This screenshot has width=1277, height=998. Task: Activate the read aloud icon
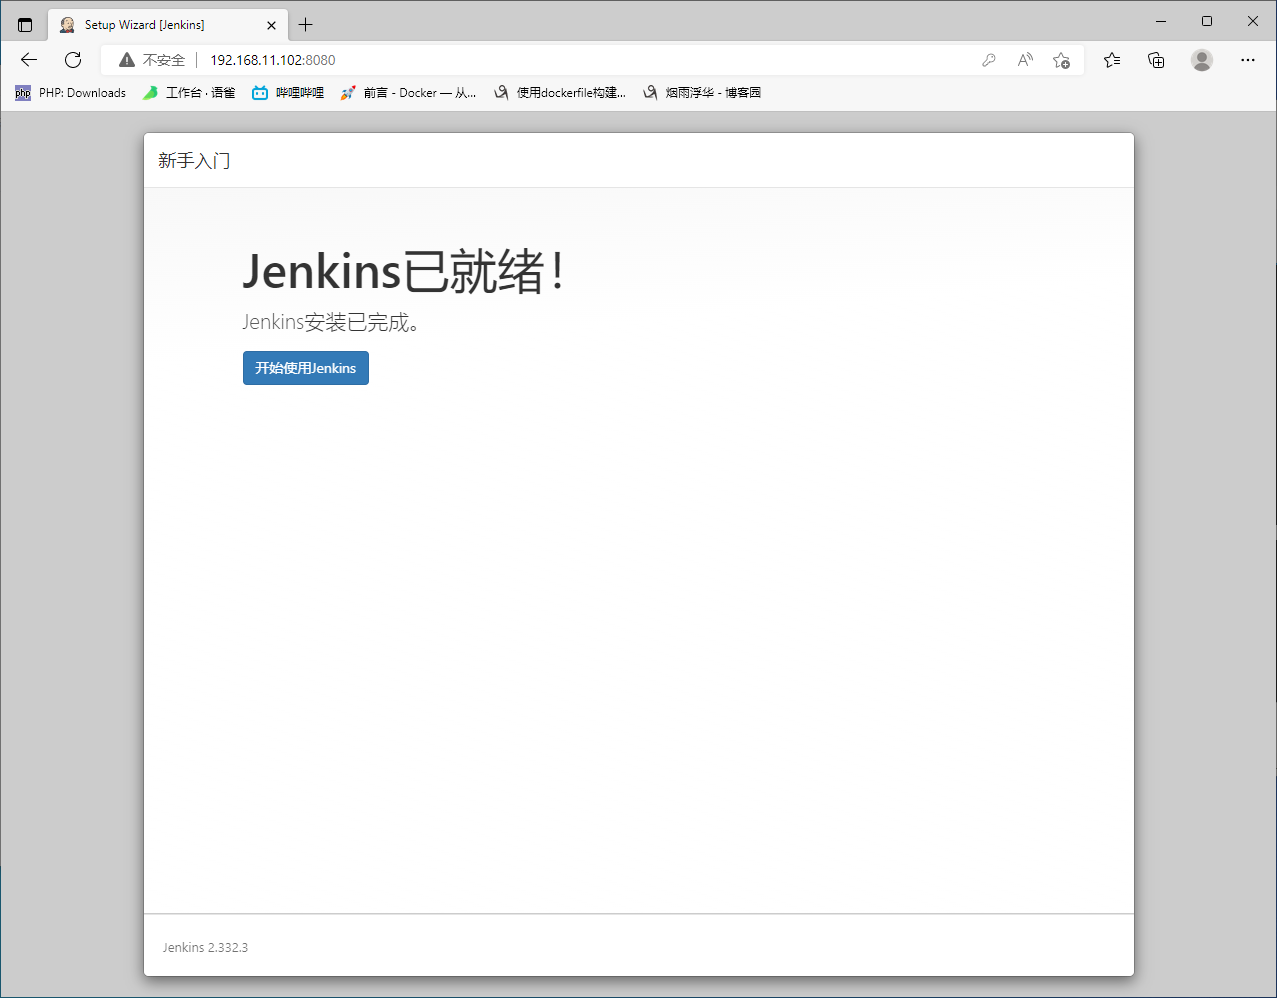1025,60
